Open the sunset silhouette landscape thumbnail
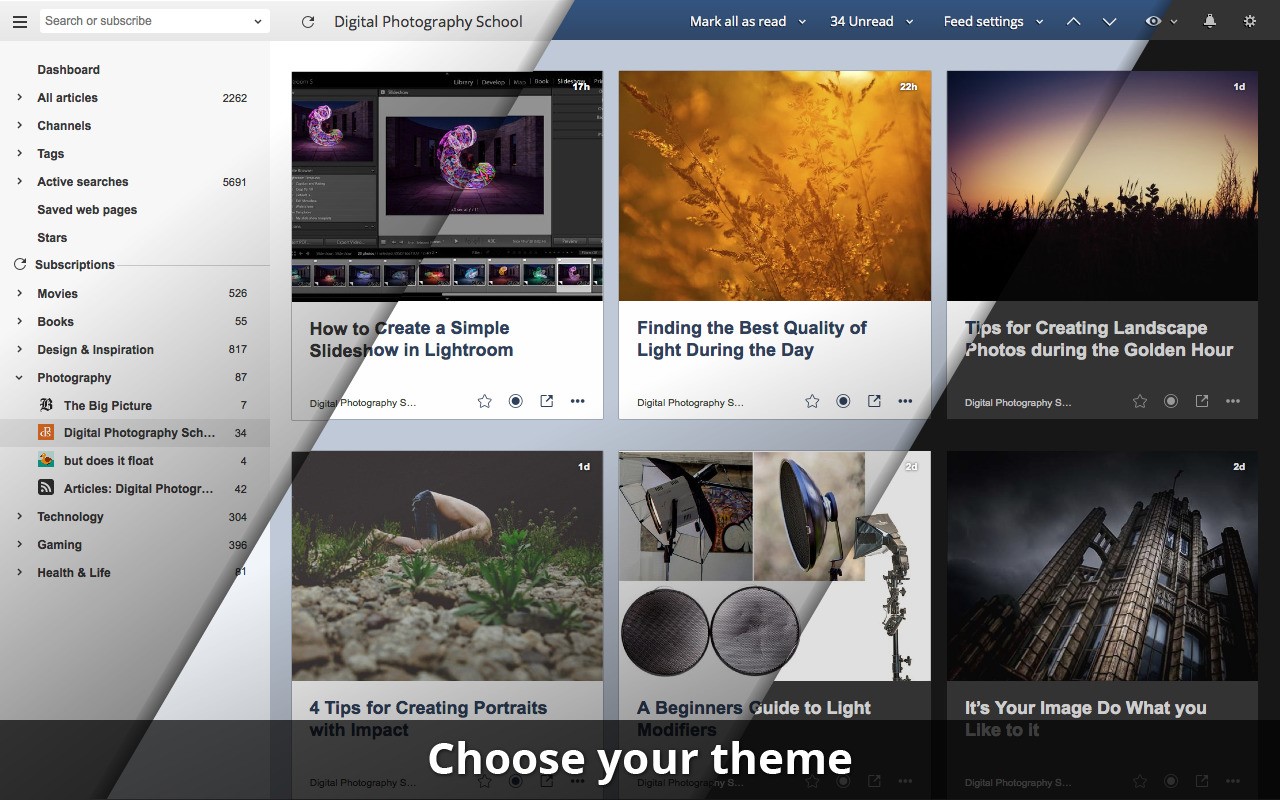1280x800 pixels. click(x=1102, y=186)
